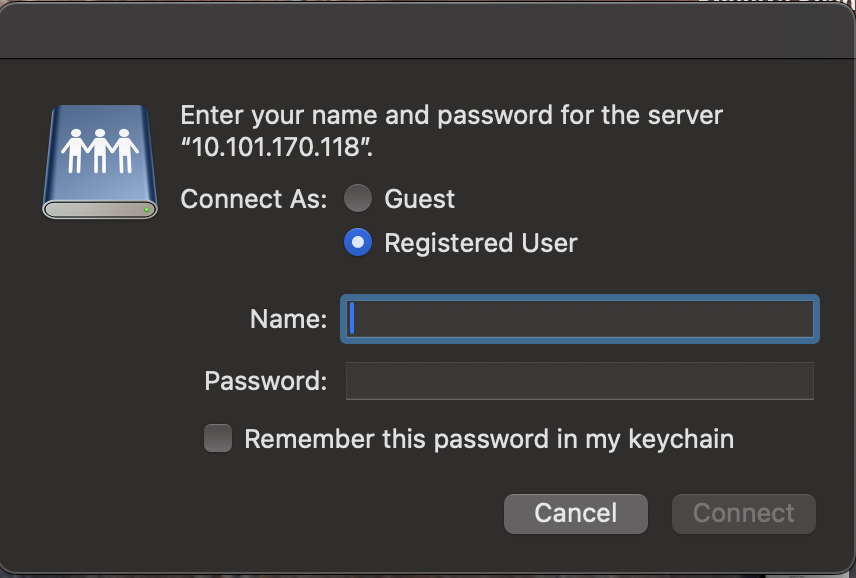Focus the Password input field
The image size is (856, 578).
[x=580, y=381]
